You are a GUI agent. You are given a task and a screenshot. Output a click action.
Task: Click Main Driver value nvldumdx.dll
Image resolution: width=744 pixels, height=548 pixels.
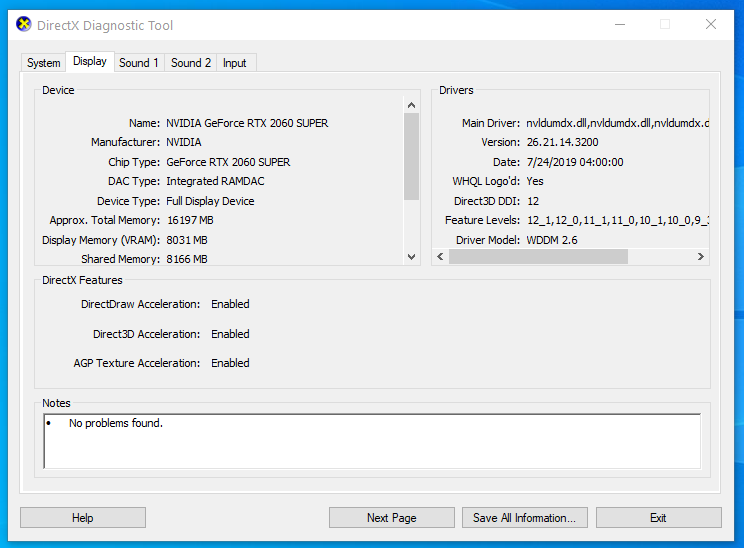click(x=617, y=123)
